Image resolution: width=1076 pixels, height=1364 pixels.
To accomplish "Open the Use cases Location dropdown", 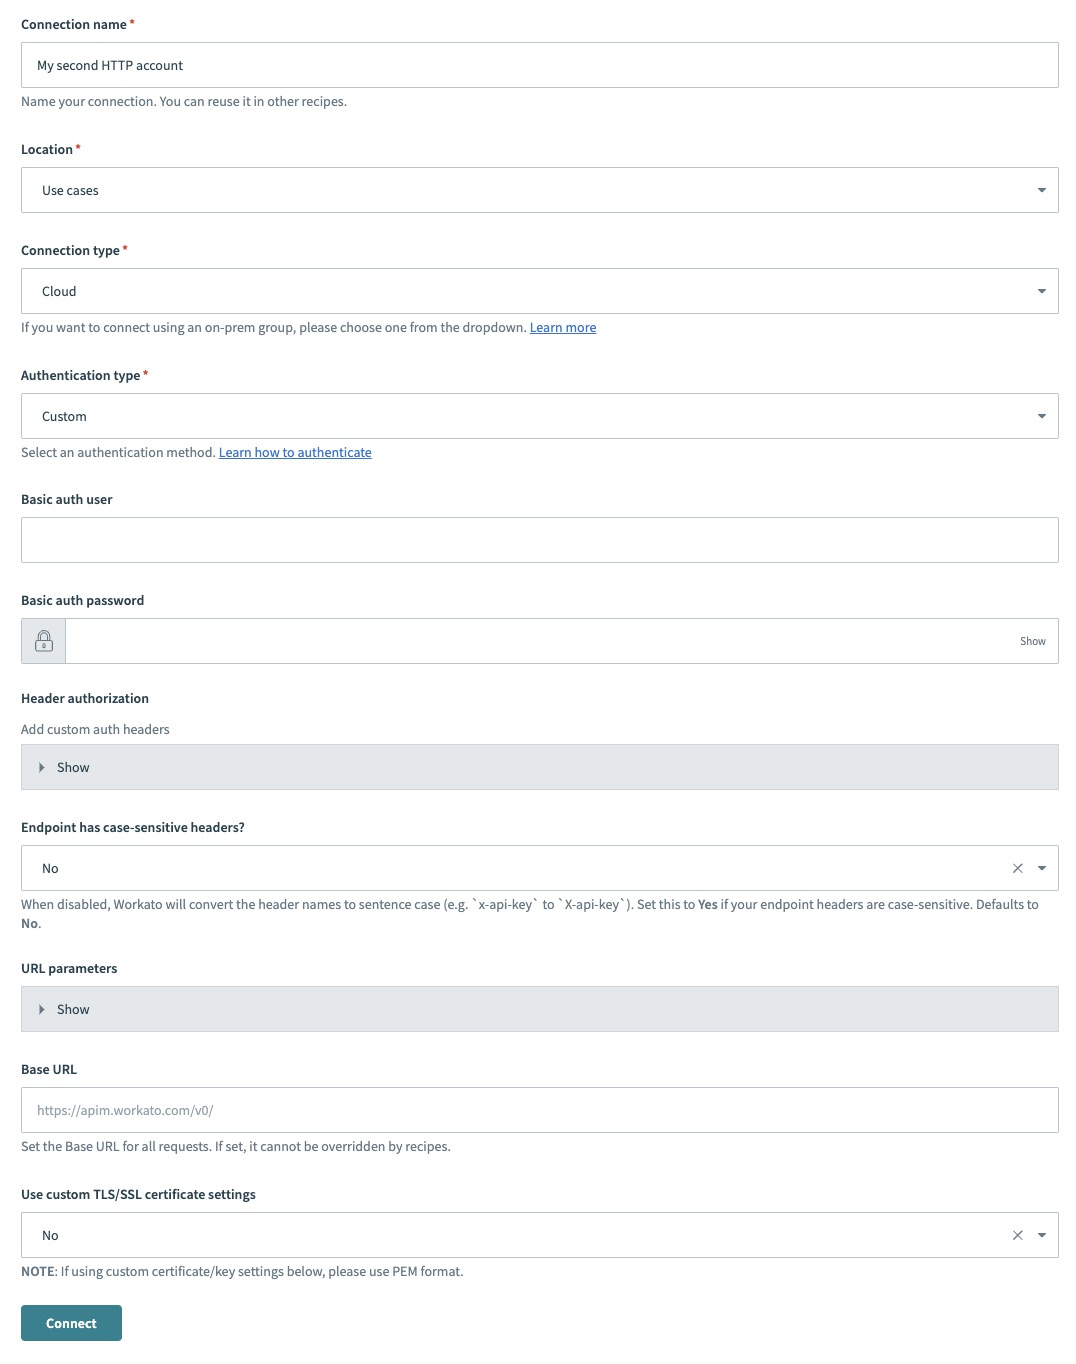I will click(x=540, y=190).
